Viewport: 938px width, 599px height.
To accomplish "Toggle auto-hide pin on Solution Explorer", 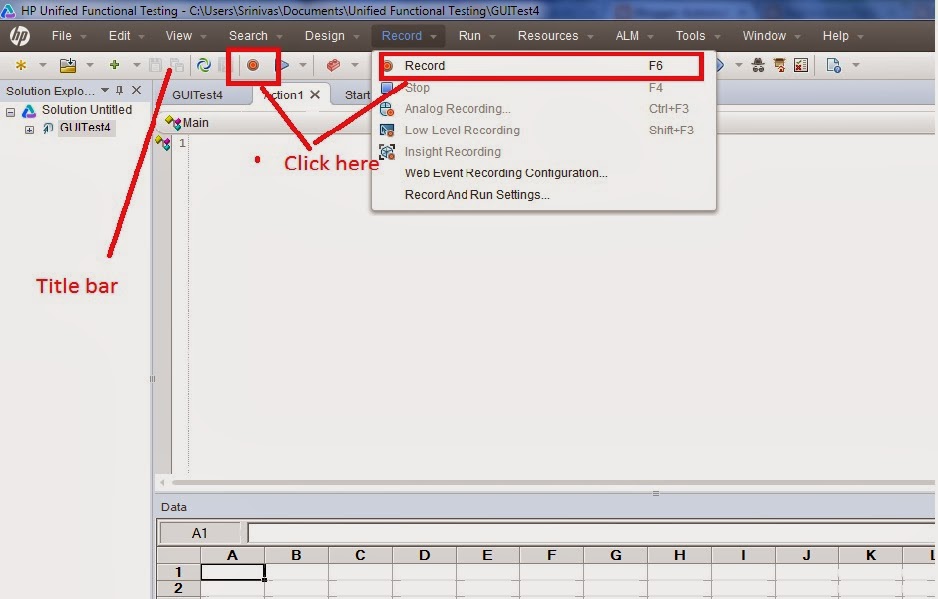I will [x=118, y=90].
